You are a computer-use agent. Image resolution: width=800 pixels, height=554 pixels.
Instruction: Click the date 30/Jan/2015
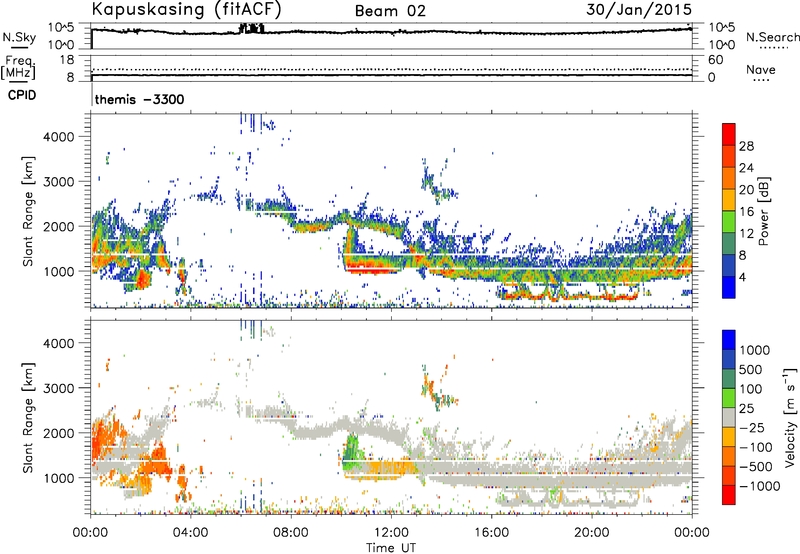click(639, 9)
